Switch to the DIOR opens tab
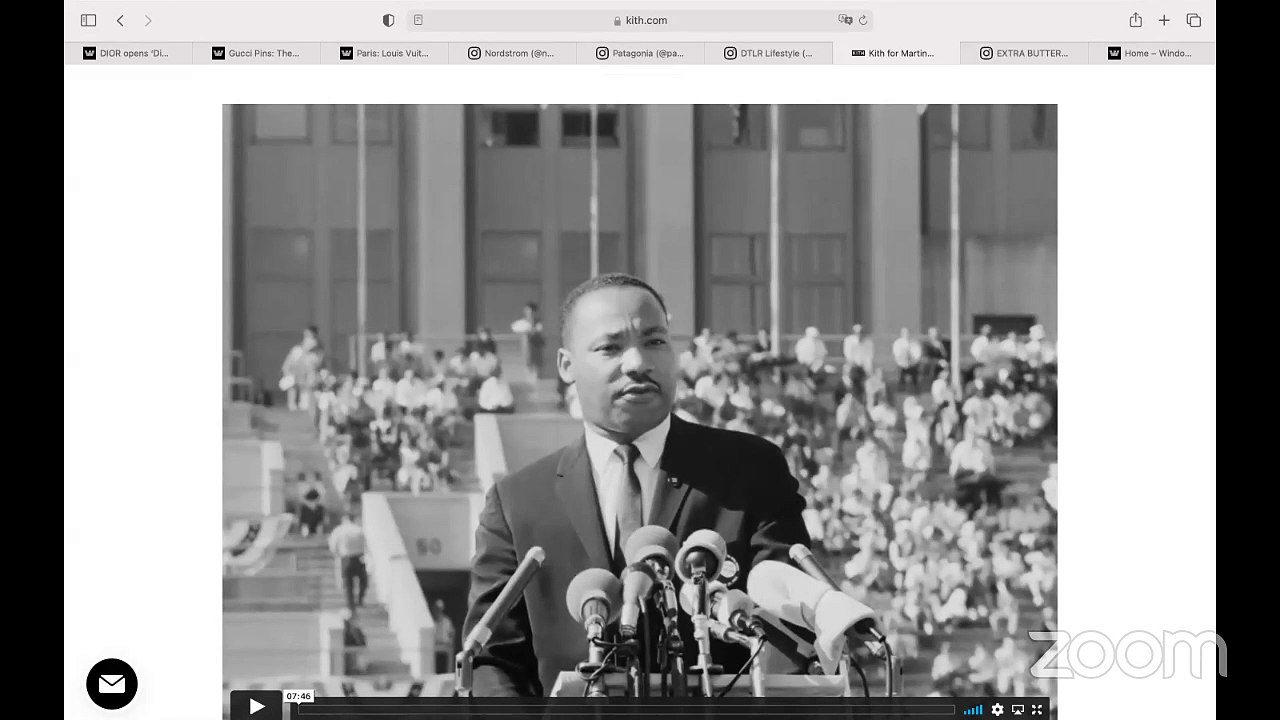This screenshot has width=1280, height=720. tap(128, 53)
